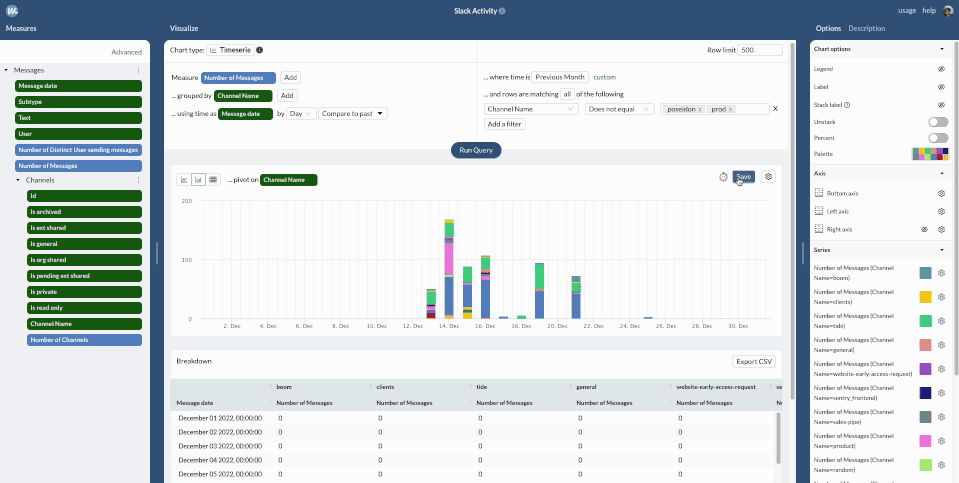The height and width of the screenshot is (483, 959).
Task: Open the Does not equal operator dropdown
Action: pos(620,109)
